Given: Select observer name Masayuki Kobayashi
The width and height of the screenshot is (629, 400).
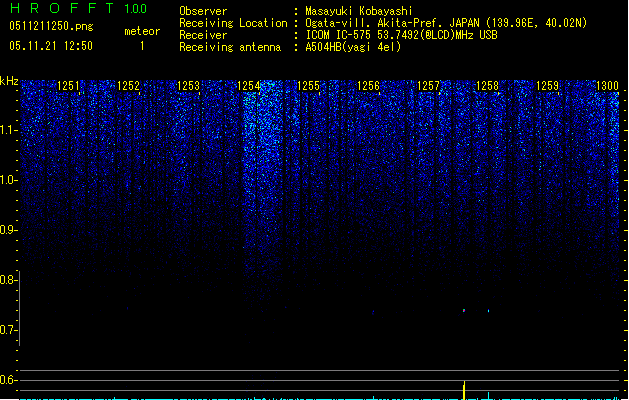Looking at the screenshot, I should click(x=359, y=11).
